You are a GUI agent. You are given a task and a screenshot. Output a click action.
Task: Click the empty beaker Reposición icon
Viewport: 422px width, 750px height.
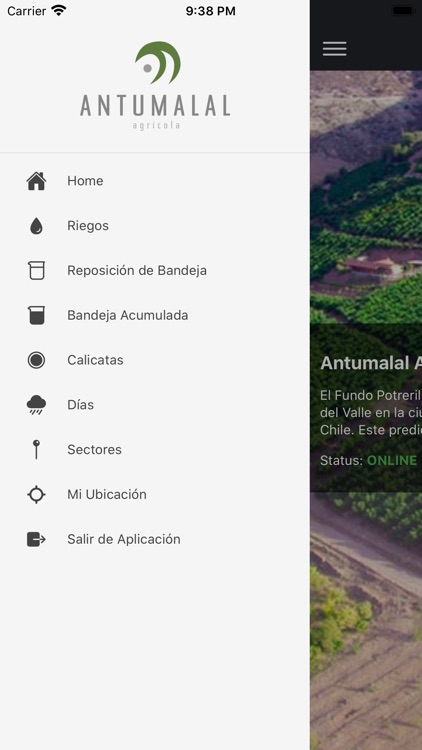[x=36, y=271]
